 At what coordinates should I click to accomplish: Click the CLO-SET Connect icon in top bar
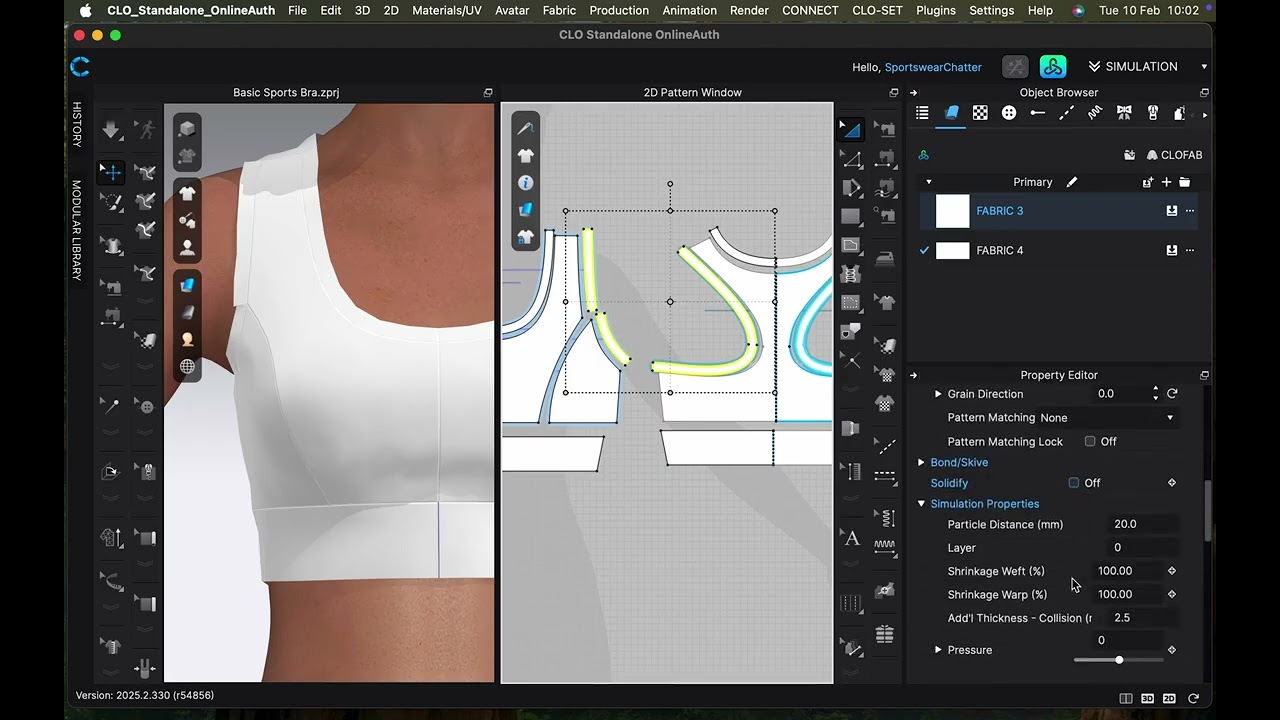point(1052,67)
